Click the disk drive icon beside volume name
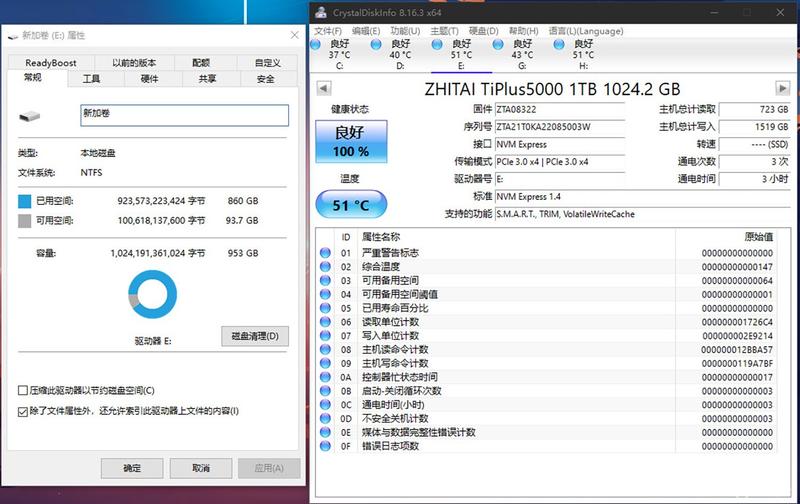This screenshot has height=504, width=800. tap(30, 116)
